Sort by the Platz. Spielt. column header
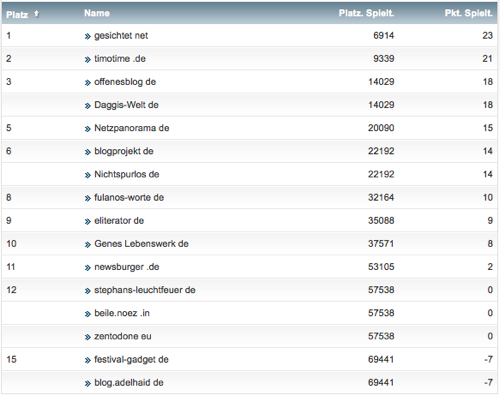 coord(366,13)
